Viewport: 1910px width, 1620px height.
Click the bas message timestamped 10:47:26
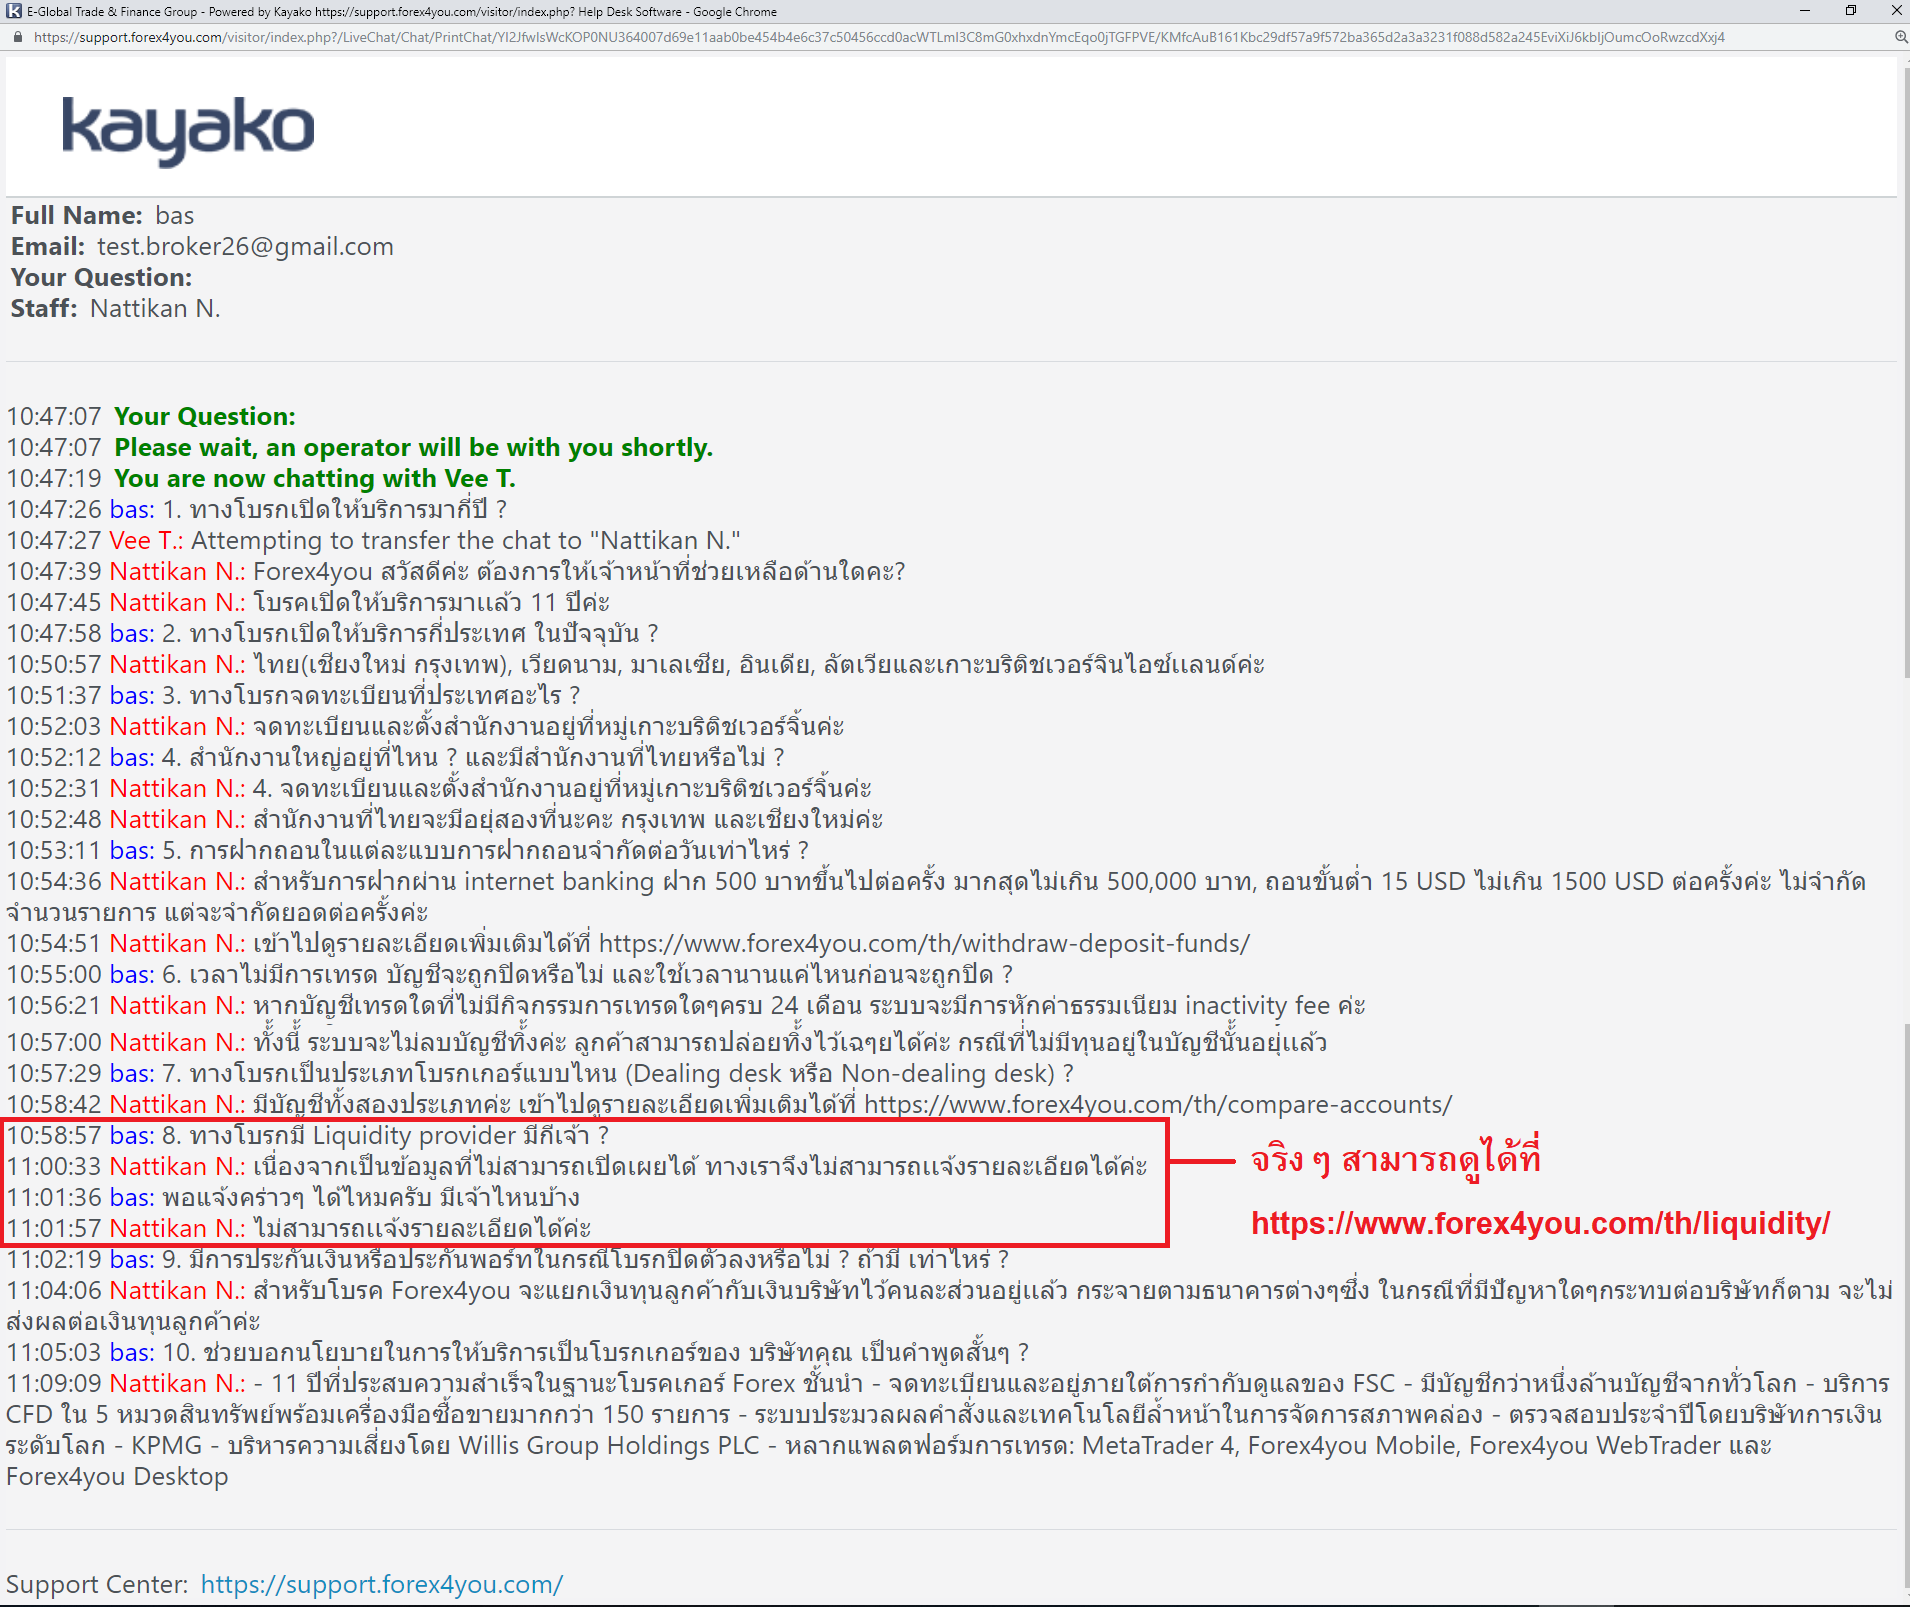(x=257, y=509)
